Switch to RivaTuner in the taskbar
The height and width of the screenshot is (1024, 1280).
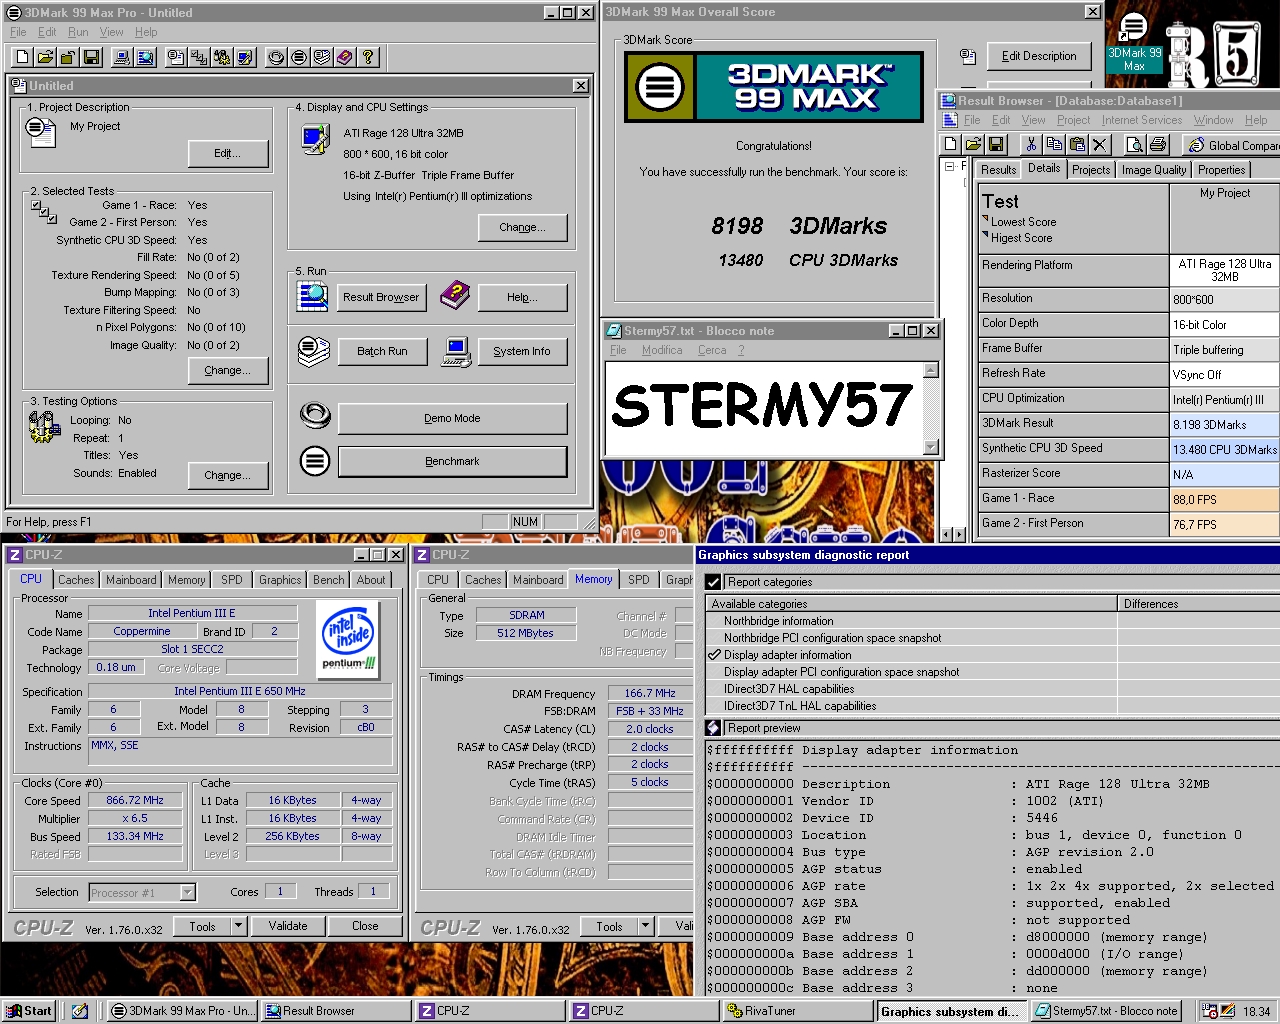point(796,1011)
